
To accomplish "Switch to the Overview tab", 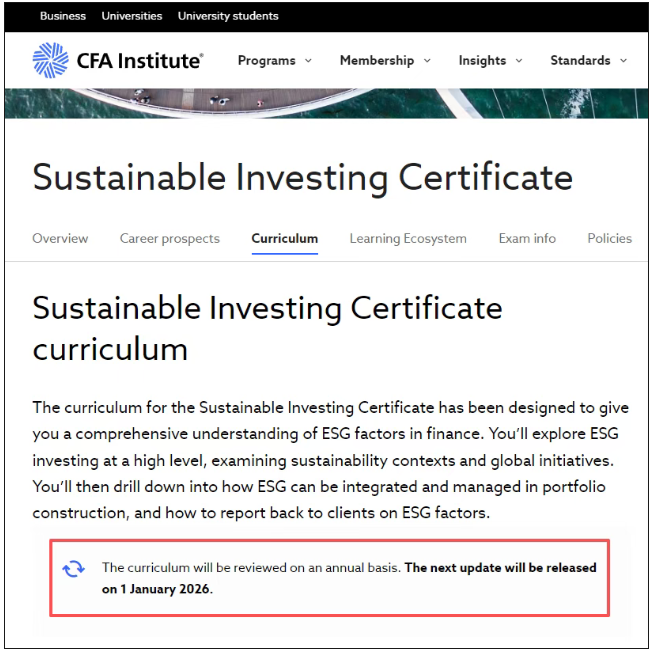I will pyautogui.click(x=60, y=238).
